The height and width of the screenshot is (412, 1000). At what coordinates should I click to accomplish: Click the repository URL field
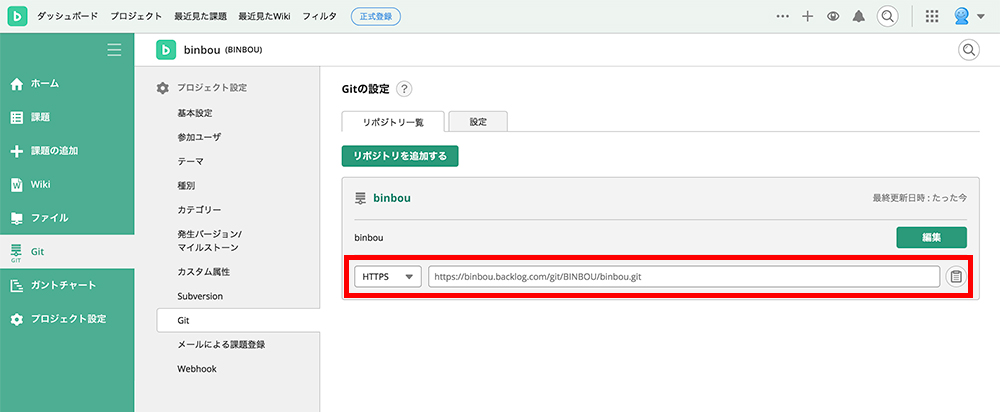[684, 277]
